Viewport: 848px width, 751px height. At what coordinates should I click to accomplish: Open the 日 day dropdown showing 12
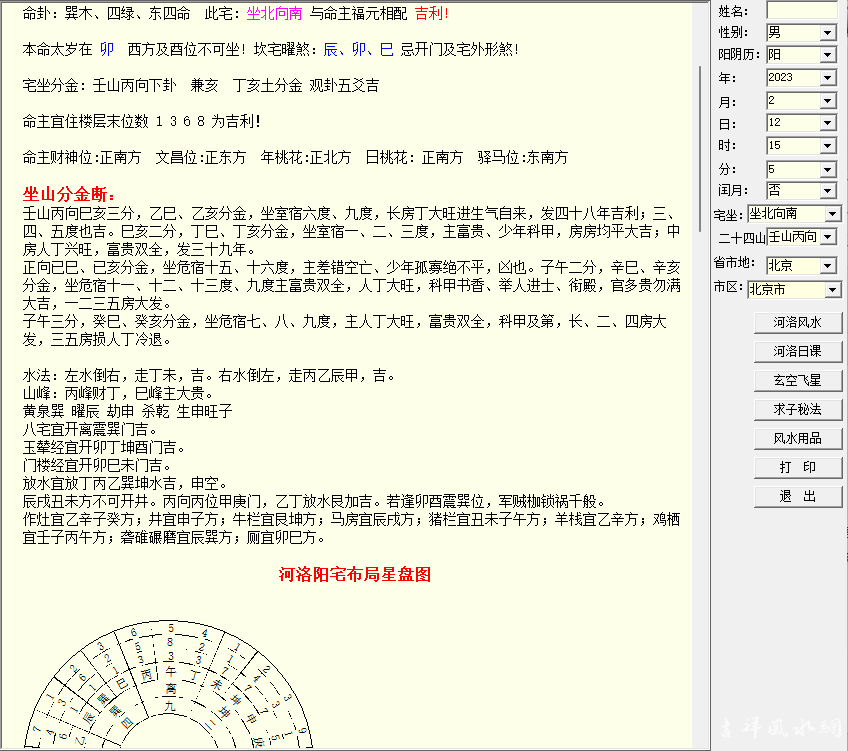coord(827,123)
